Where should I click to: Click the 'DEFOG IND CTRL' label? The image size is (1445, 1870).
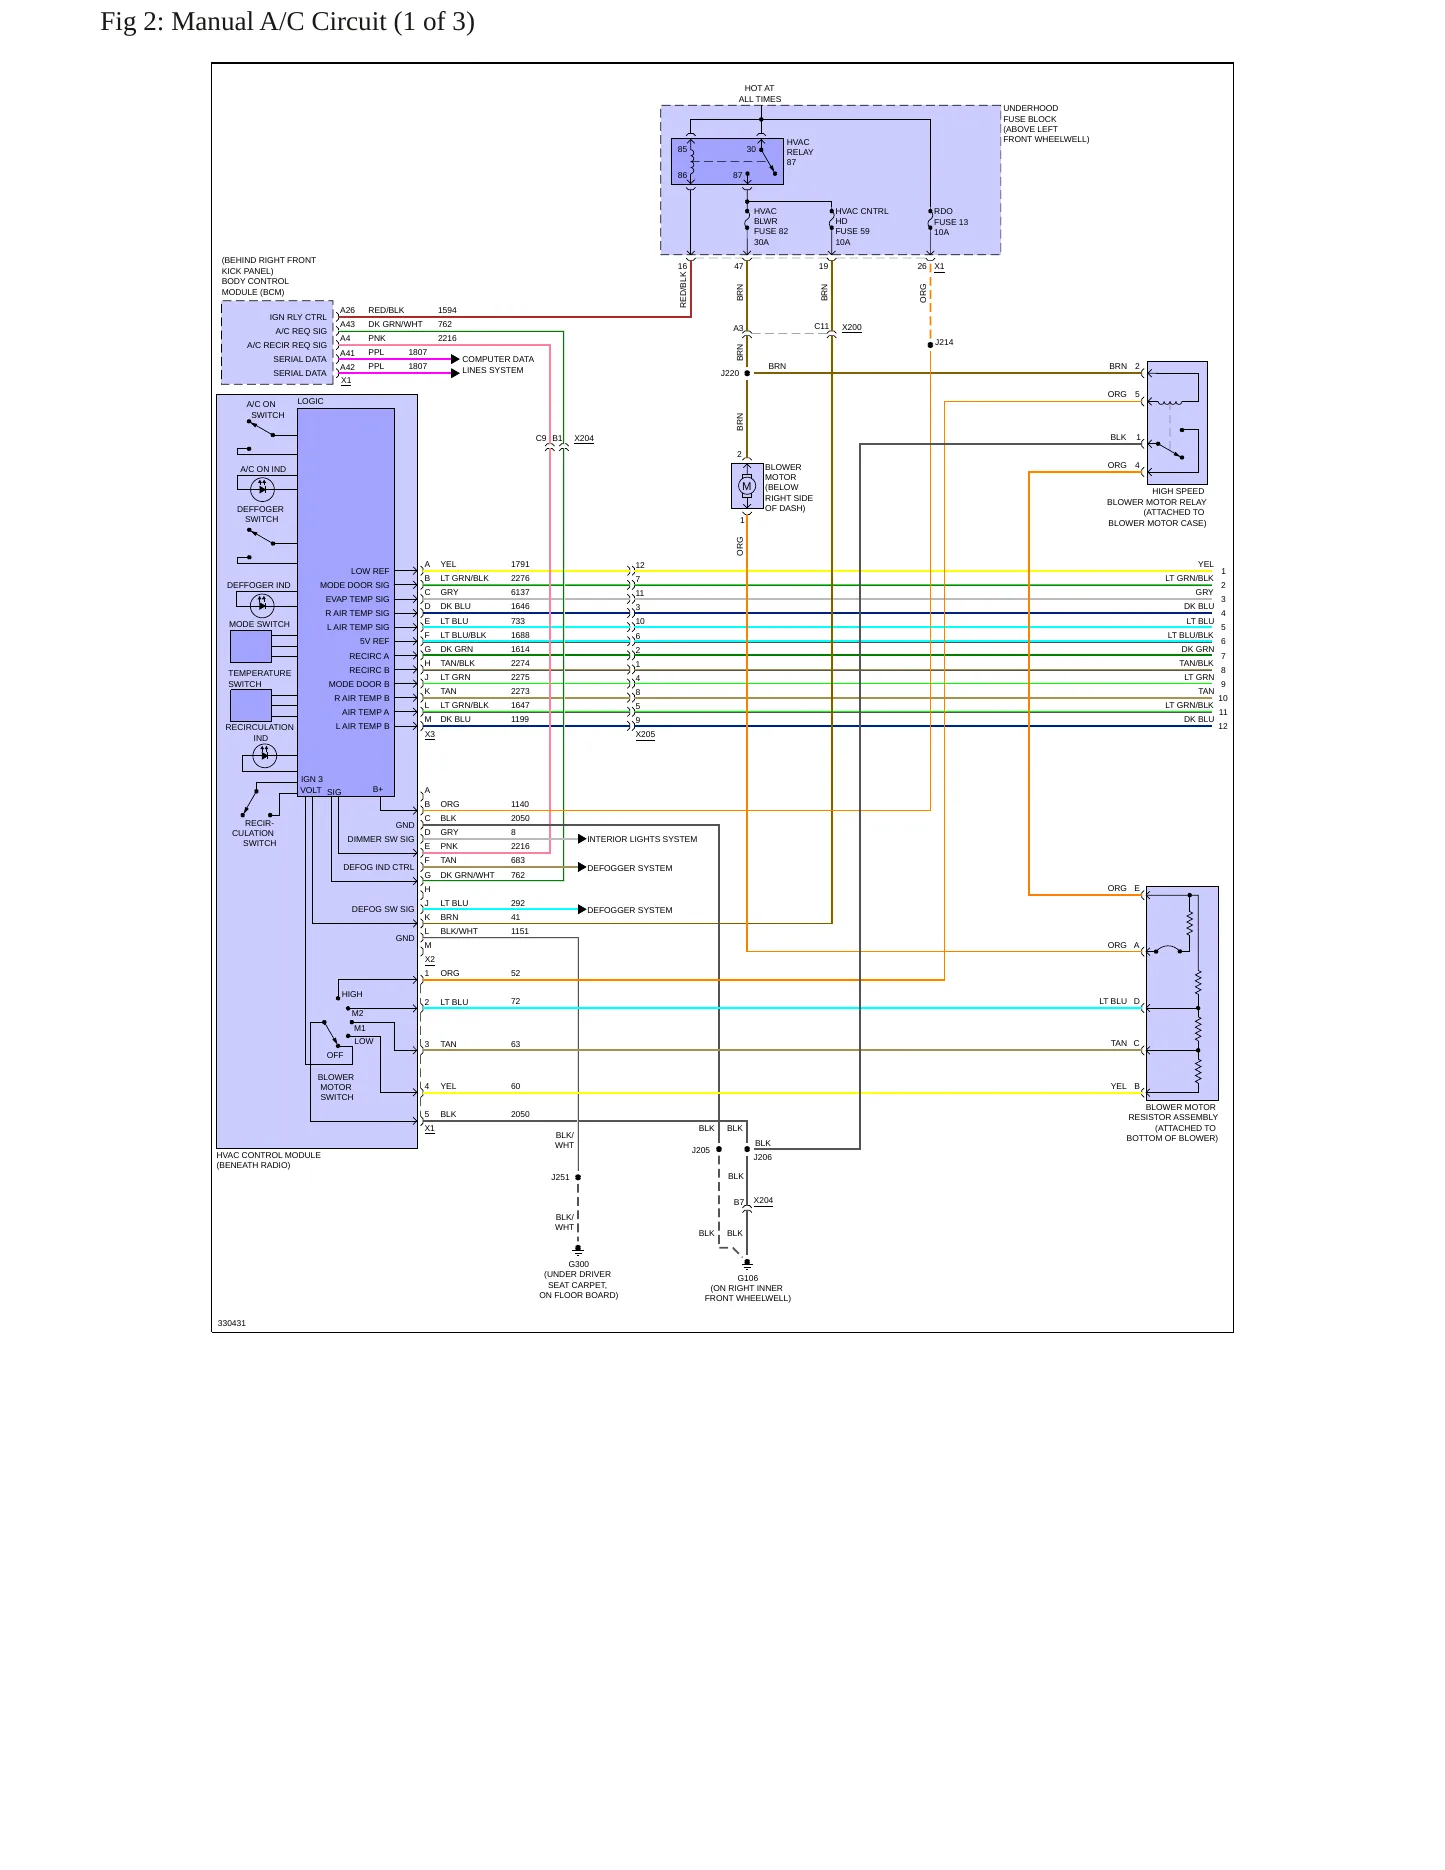378,867
